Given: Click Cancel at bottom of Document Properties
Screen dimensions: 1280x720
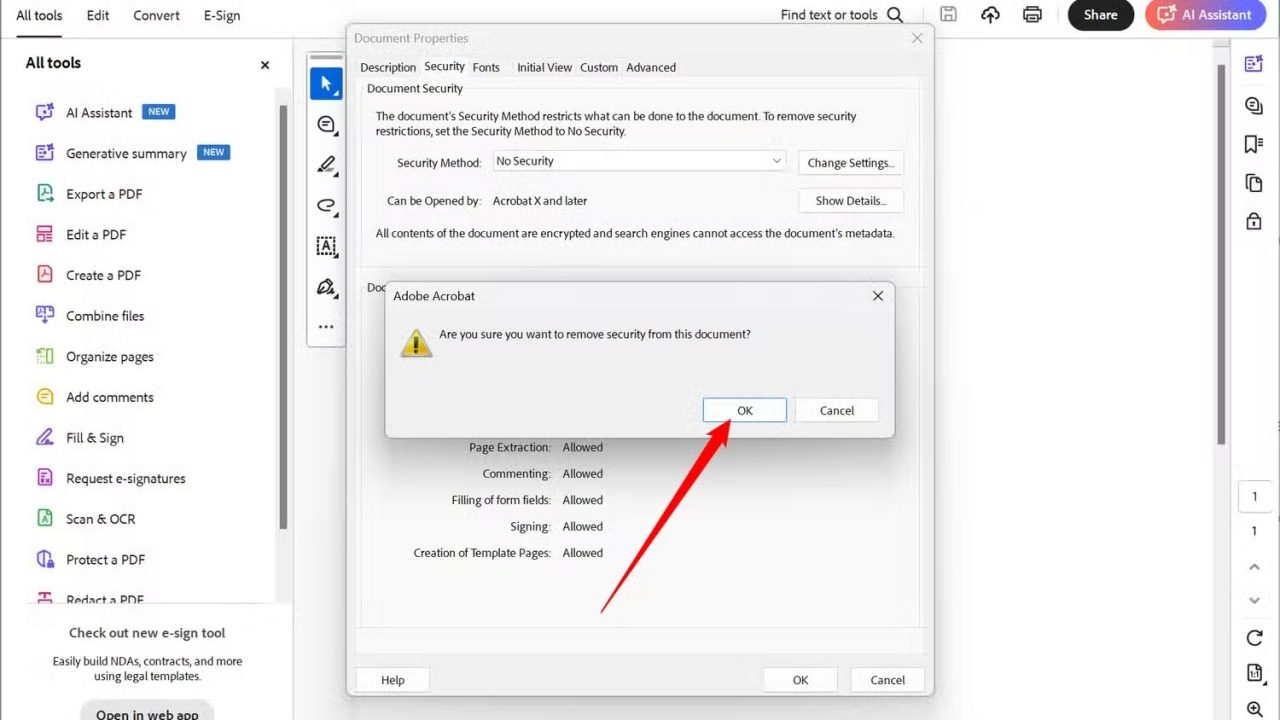Looking at the screenshot, I should pyautogui.click(x=888, y=680).
